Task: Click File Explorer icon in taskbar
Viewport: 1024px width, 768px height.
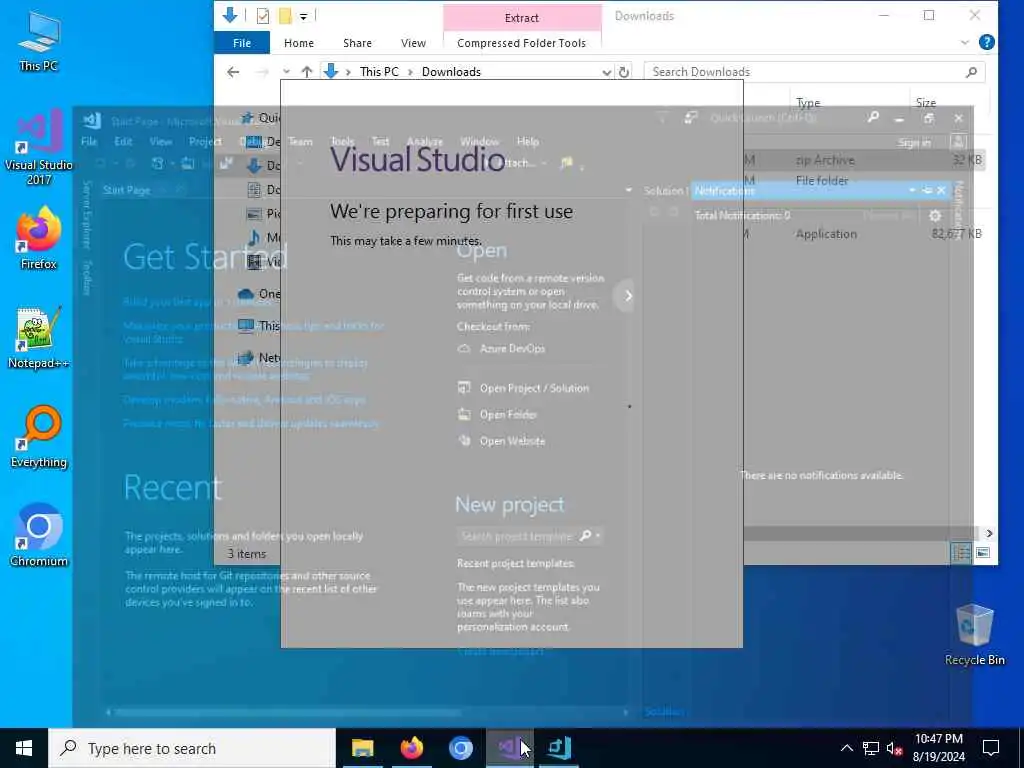Action: coord(362,748)
